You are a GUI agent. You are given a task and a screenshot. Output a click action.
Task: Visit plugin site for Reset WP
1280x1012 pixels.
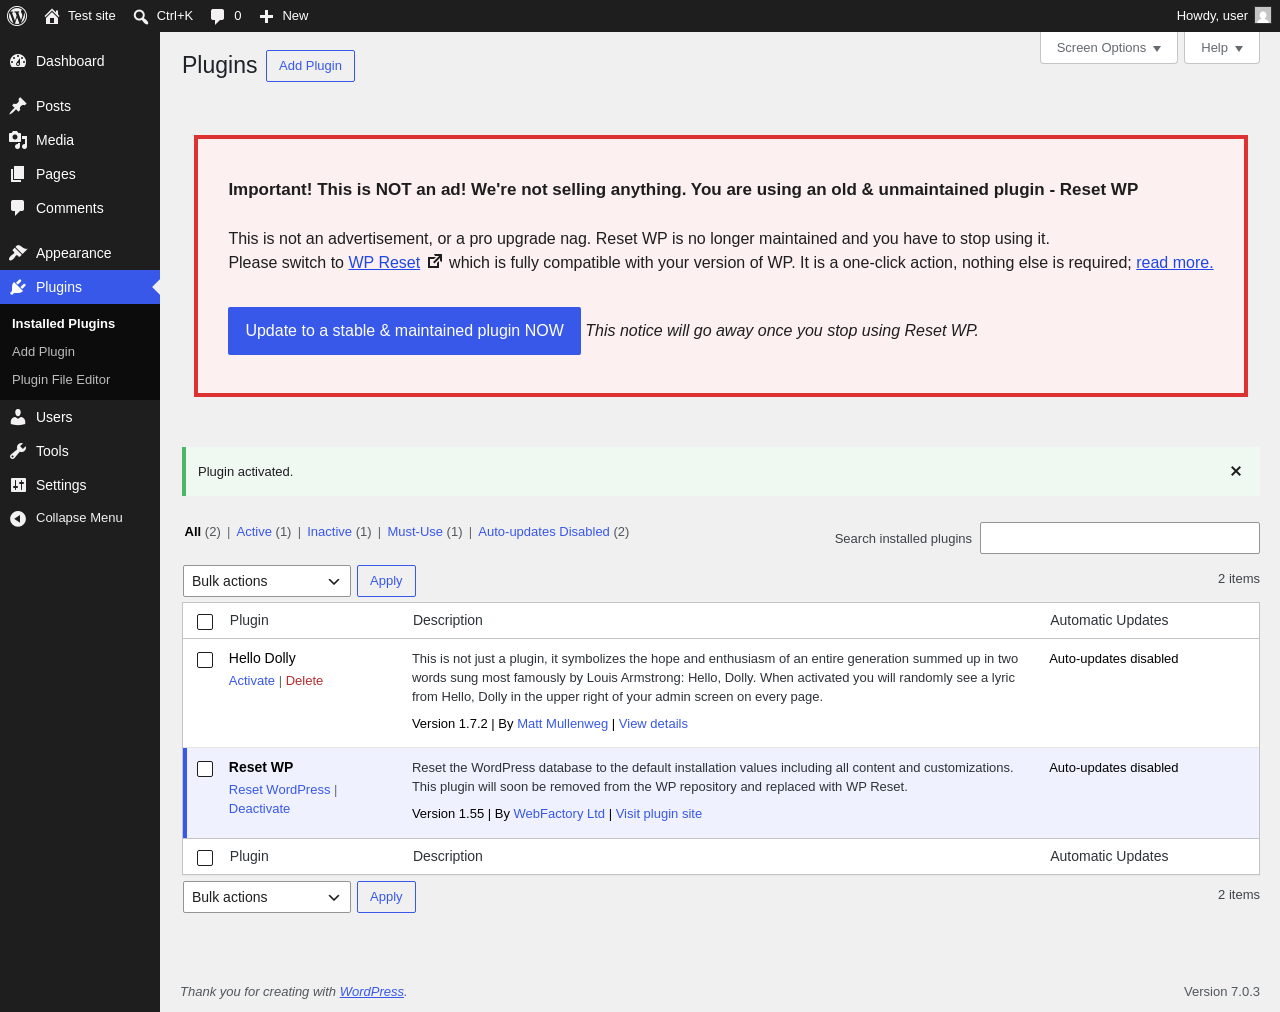[659, 814]
